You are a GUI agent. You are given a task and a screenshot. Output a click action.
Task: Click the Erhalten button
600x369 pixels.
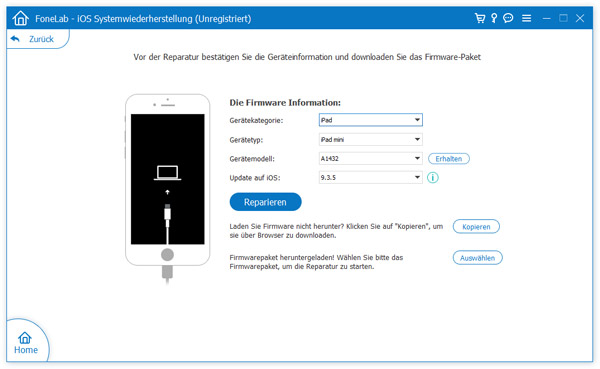pyautogui.click(x=448, y=158)
